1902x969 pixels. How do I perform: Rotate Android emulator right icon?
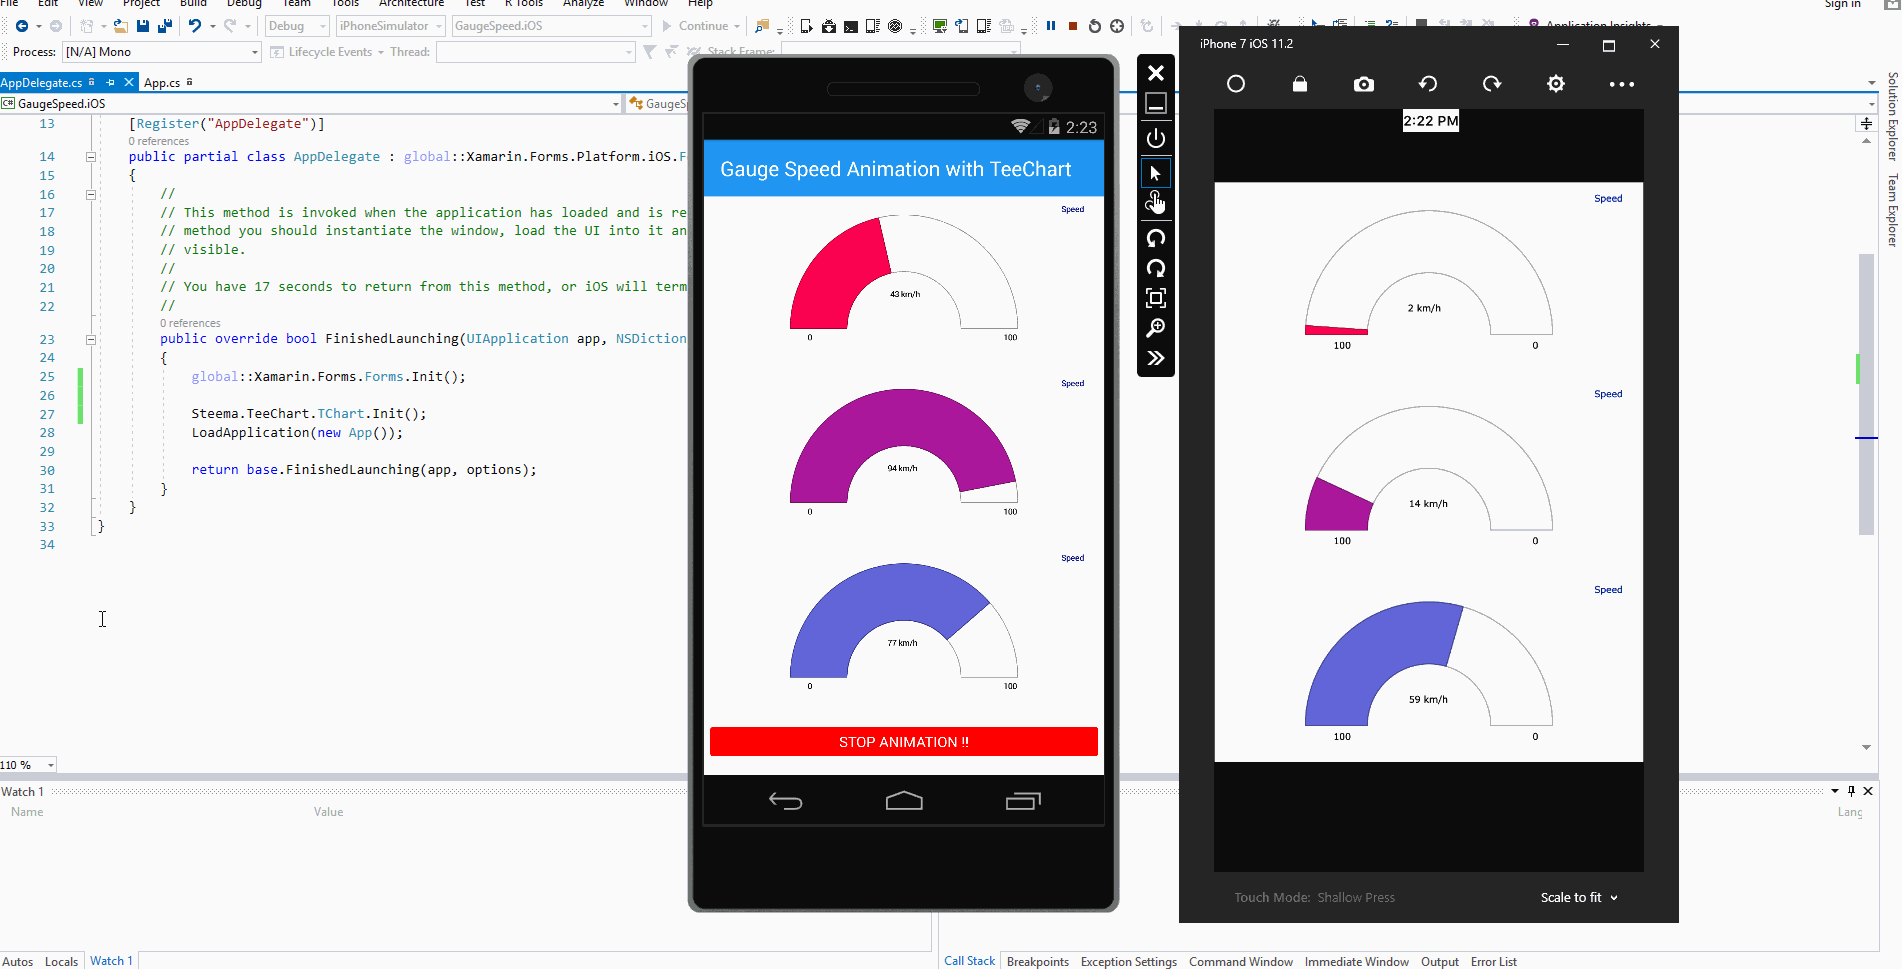pos(1156,268)
